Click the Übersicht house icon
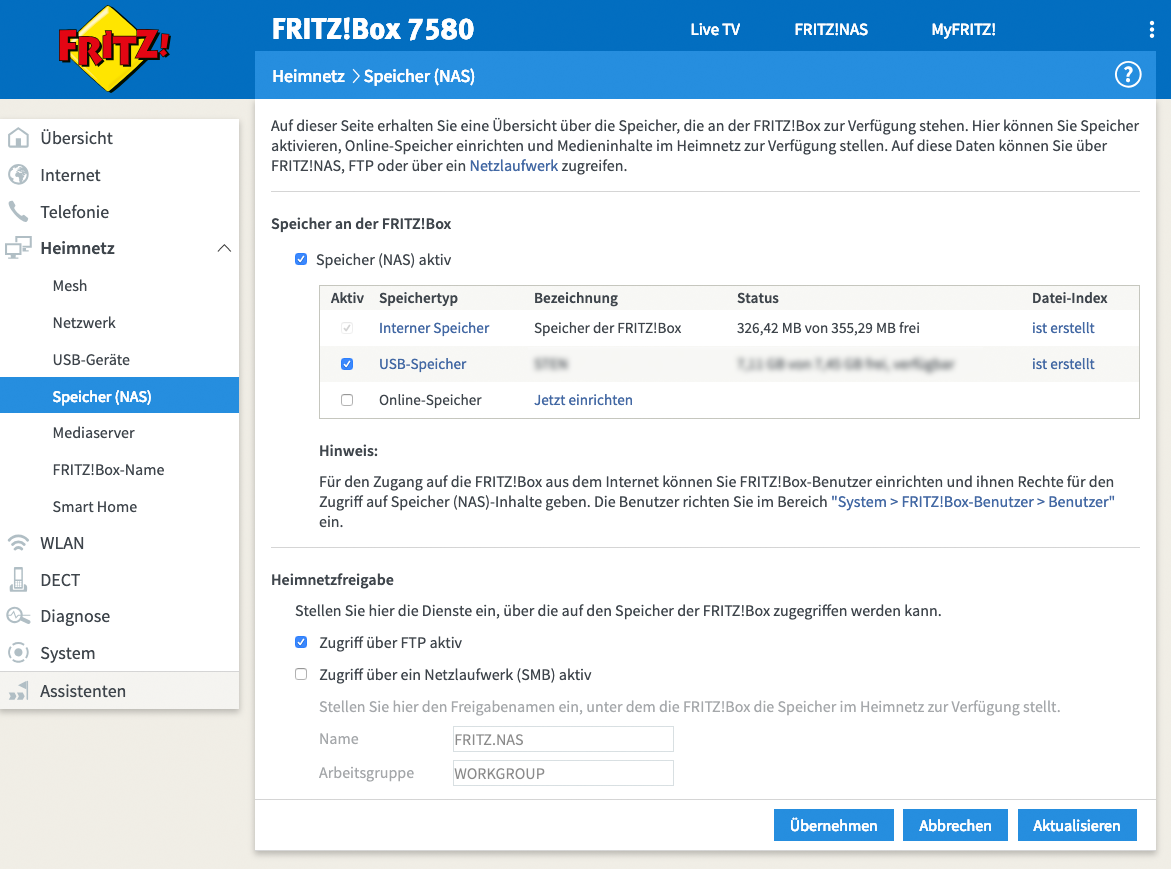Image resolution: width=1171 pixels, height=869 pixels. [18, 138]
